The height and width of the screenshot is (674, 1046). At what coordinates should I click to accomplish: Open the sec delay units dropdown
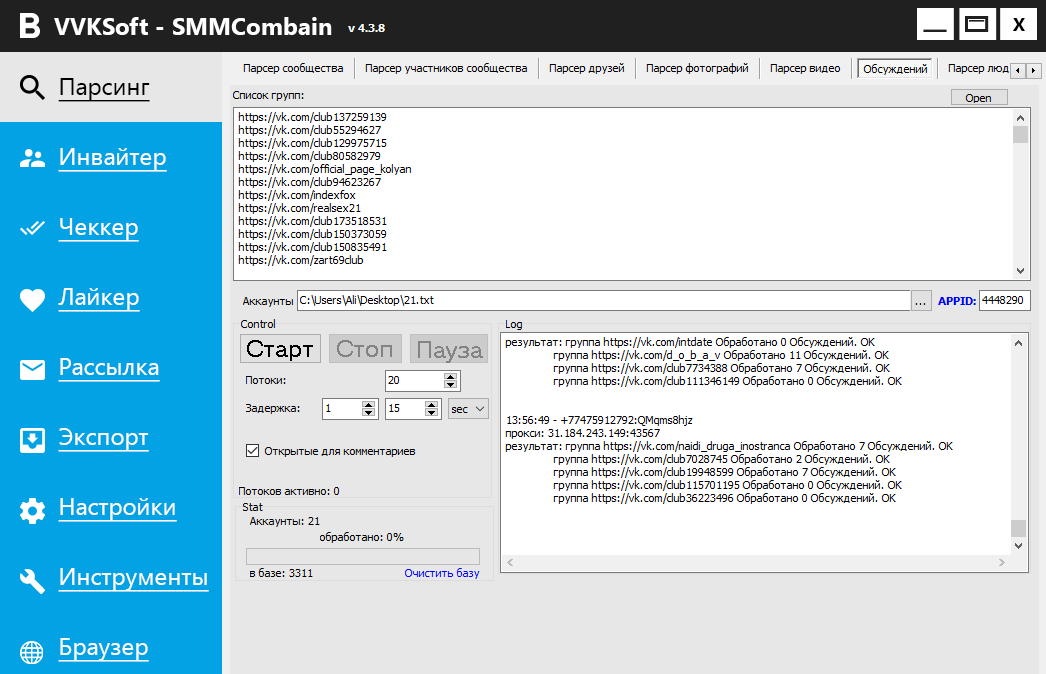468,409
